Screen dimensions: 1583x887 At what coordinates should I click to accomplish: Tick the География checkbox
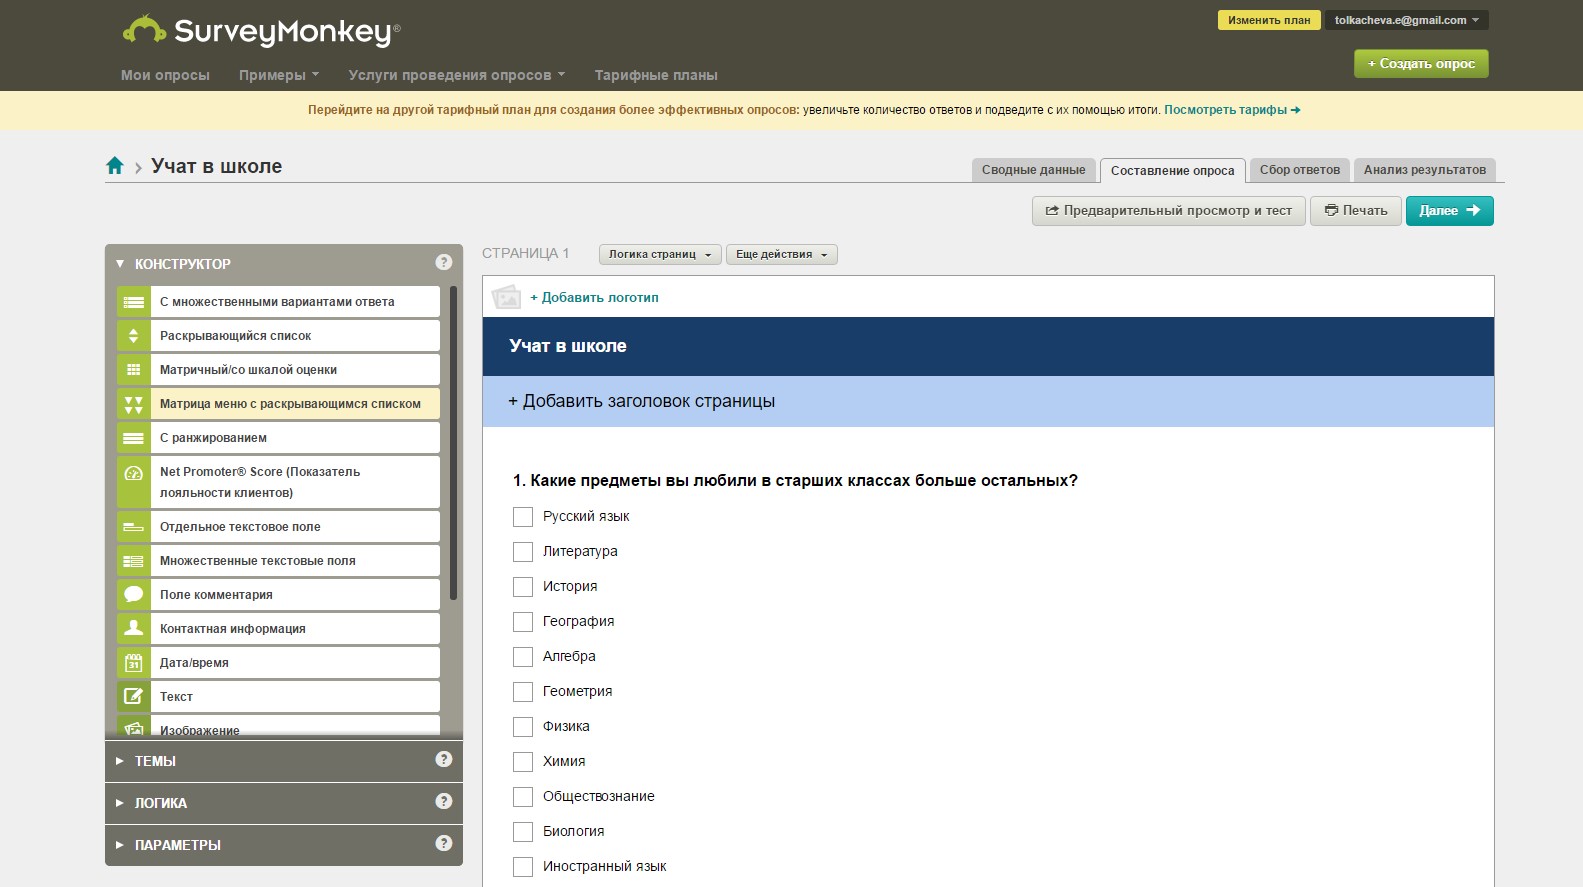523,622
